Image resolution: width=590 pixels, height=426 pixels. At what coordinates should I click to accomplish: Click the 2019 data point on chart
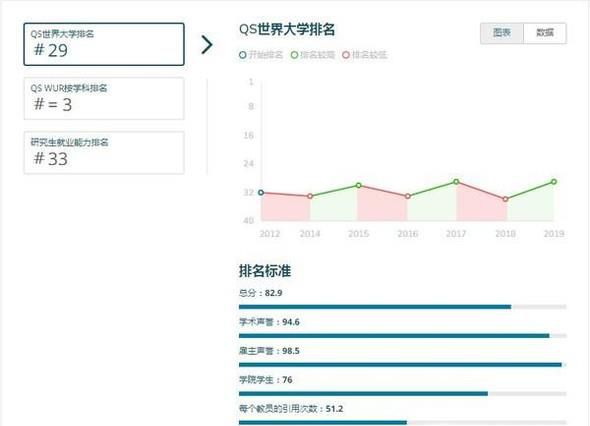(554, 182)
